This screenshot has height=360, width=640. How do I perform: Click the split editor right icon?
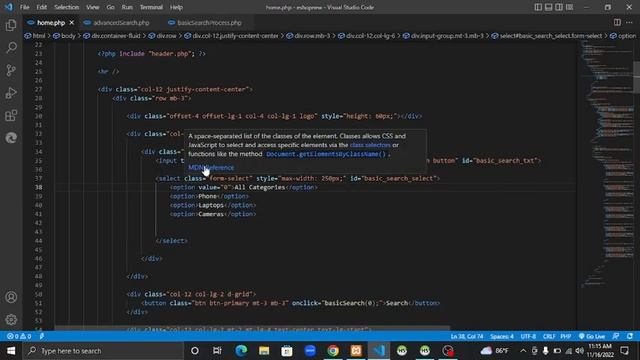click(x=617, y=22)
